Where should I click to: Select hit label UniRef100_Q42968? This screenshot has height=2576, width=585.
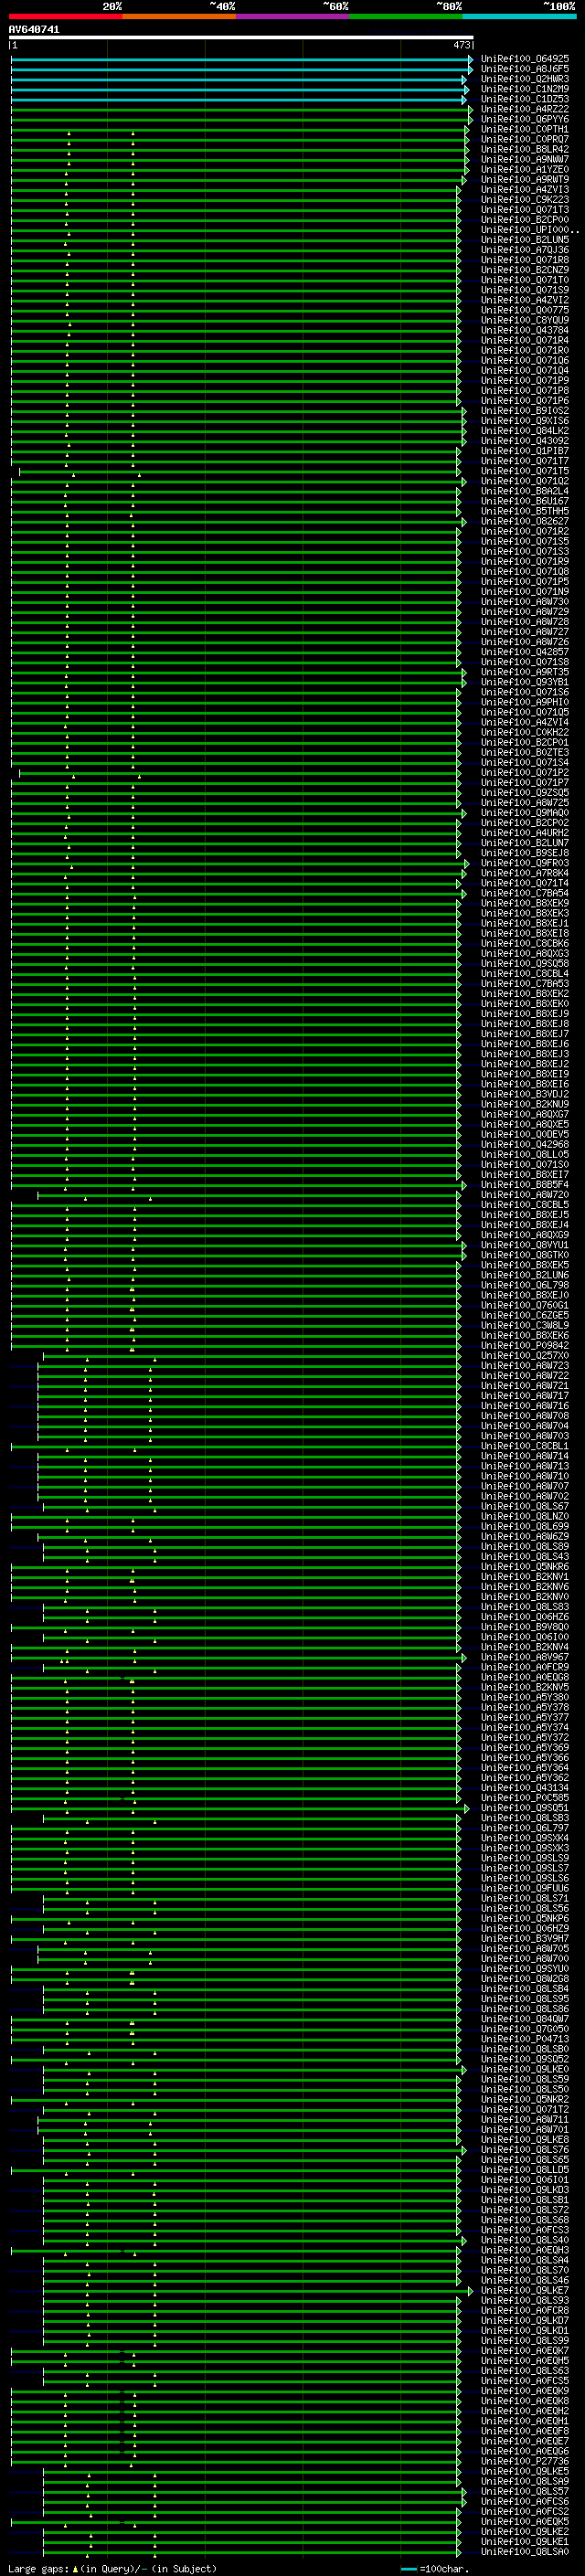525,1145
